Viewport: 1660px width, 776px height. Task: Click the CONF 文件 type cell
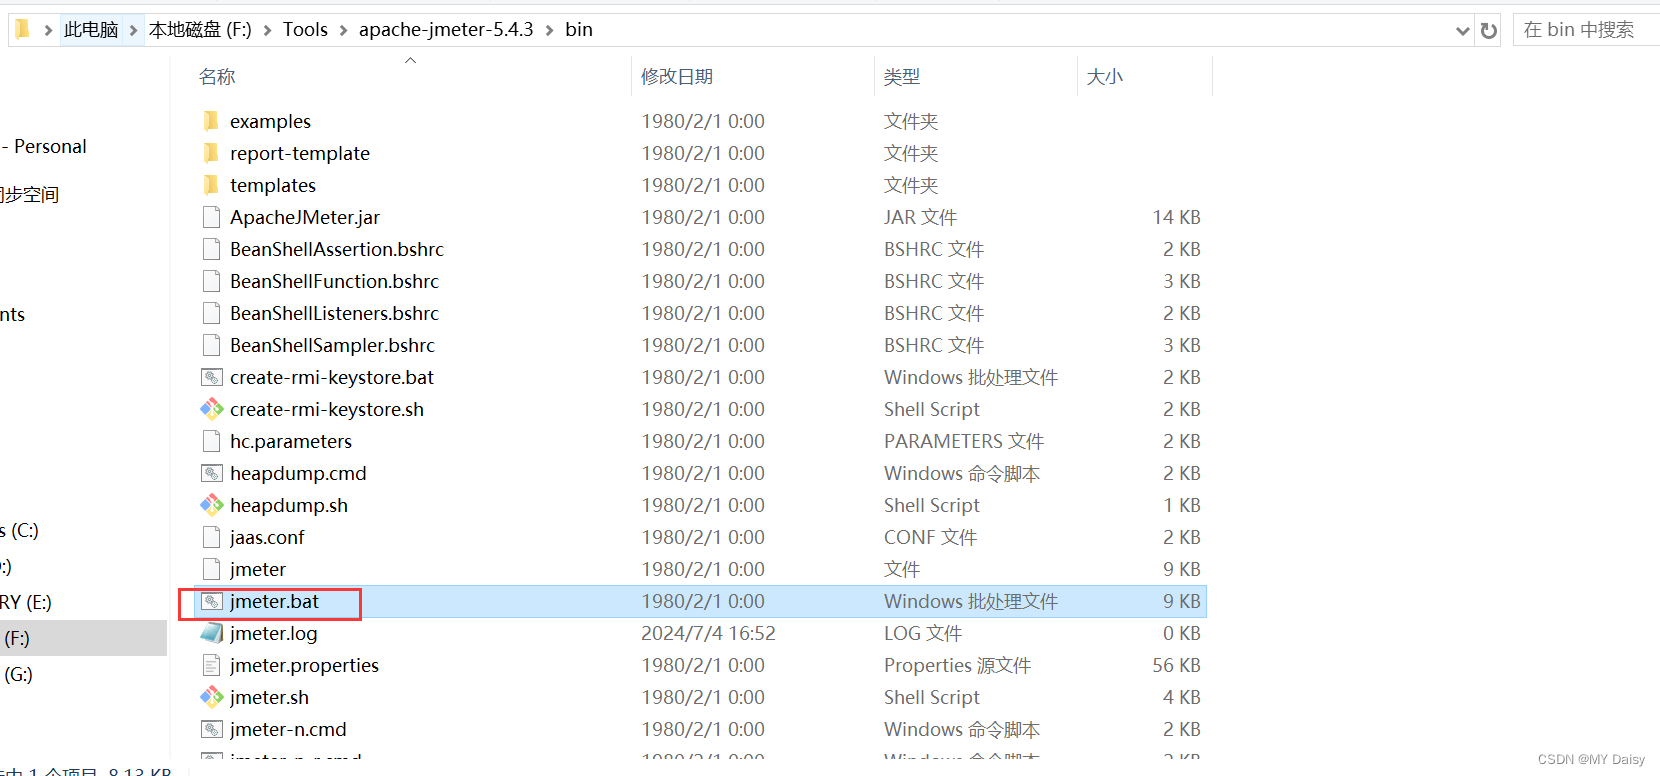930,537
